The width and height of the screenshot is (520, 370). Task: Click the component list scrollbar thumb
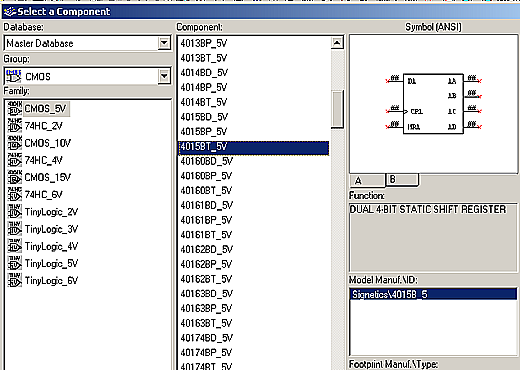click(x=337, y=109)
